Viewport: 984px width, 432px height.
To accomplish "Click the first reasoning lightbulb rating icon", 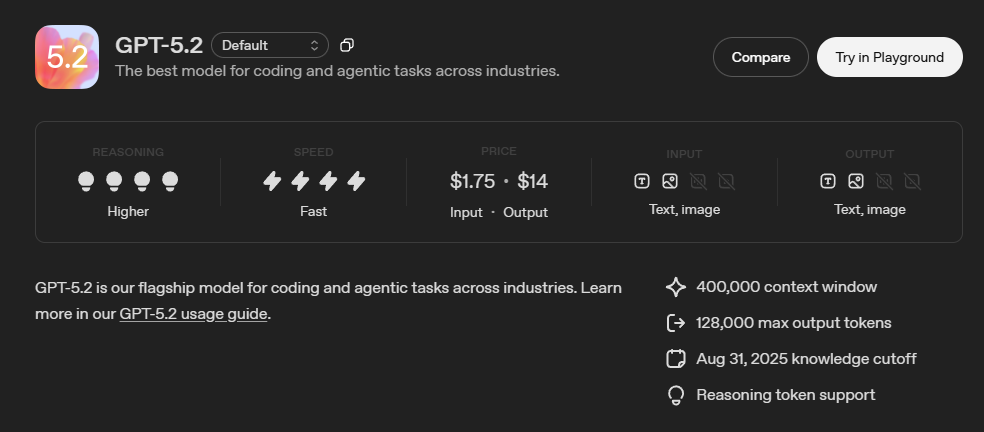I will (86, 181).
